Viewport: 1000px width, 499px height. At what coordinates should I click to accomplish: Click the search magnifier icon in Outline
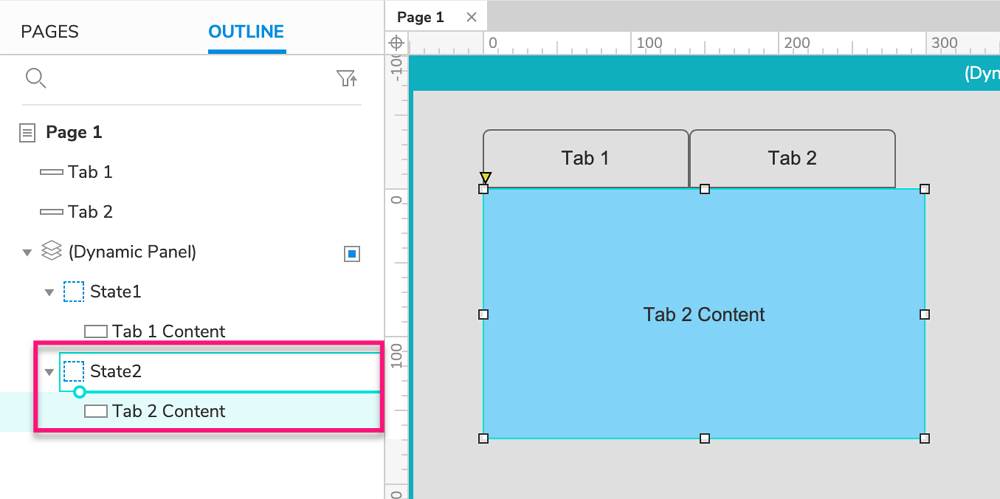coord(36,79)
